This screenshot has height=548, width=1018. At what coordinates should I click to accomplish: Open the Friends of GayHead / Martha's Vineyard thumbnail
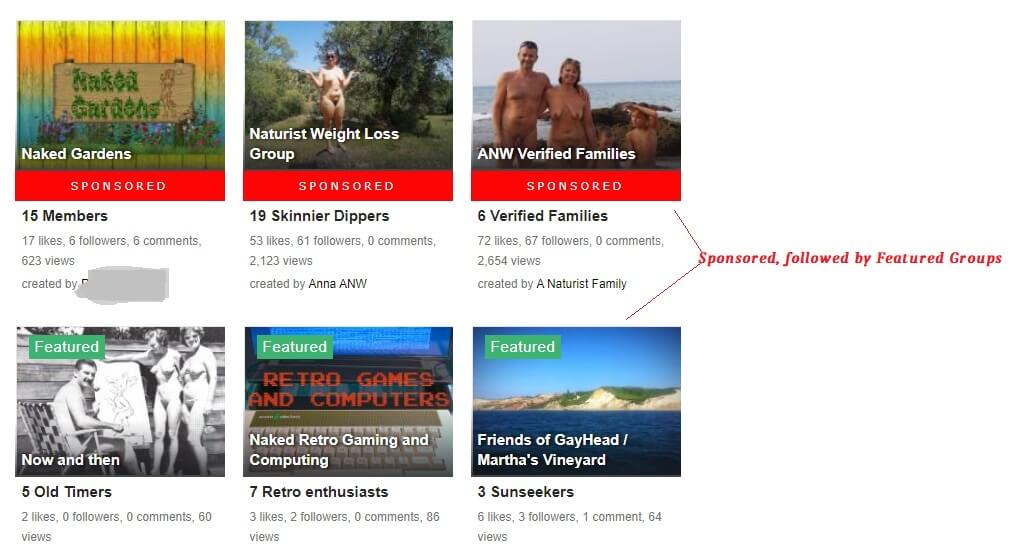tap(576, 402)
